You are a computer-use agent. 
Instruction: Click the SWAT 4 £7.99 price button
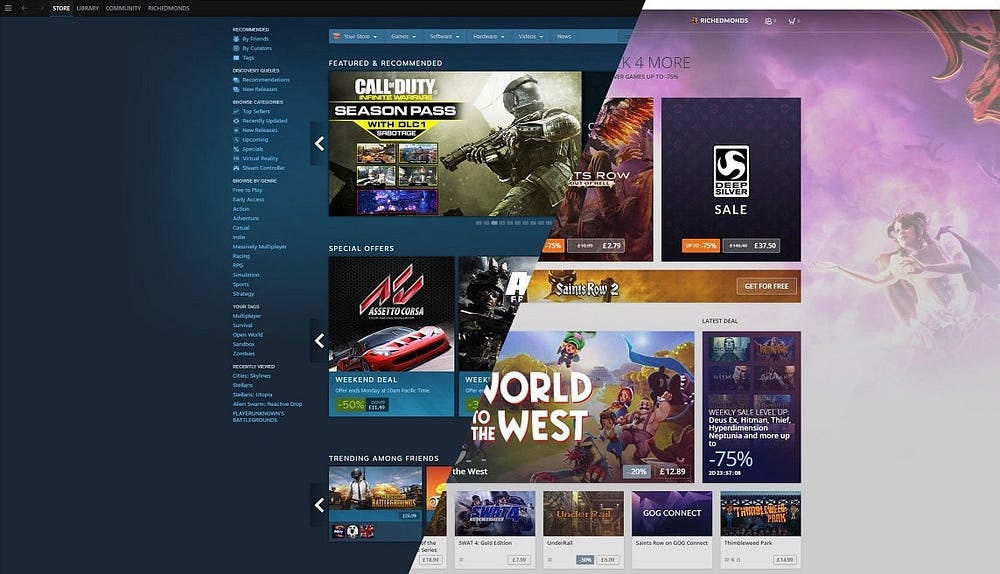(519, 560)
